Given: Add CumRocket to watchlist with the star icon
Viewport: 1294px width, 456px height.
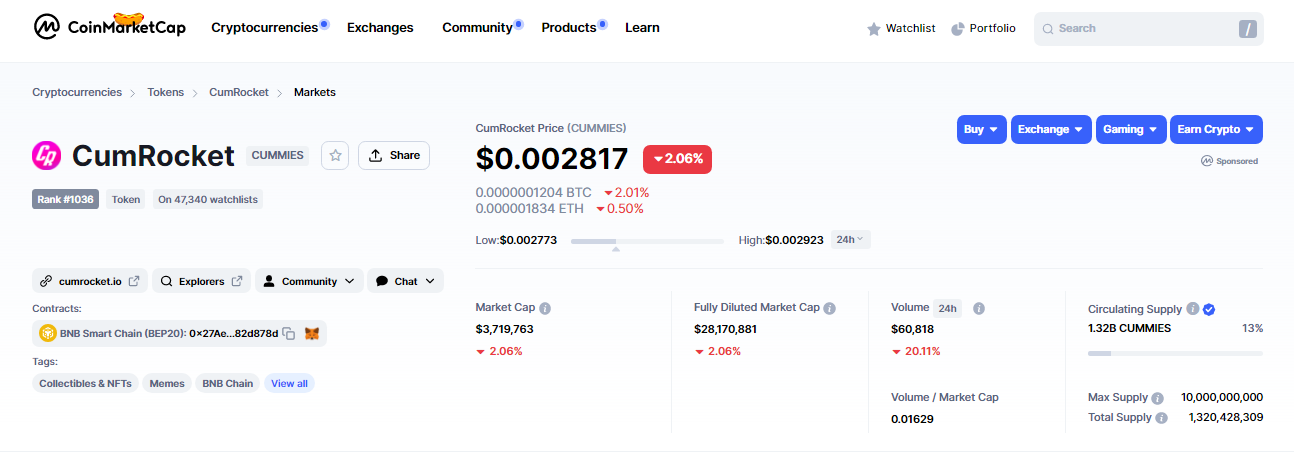Looking at the screenshot, I should point(336,155).
